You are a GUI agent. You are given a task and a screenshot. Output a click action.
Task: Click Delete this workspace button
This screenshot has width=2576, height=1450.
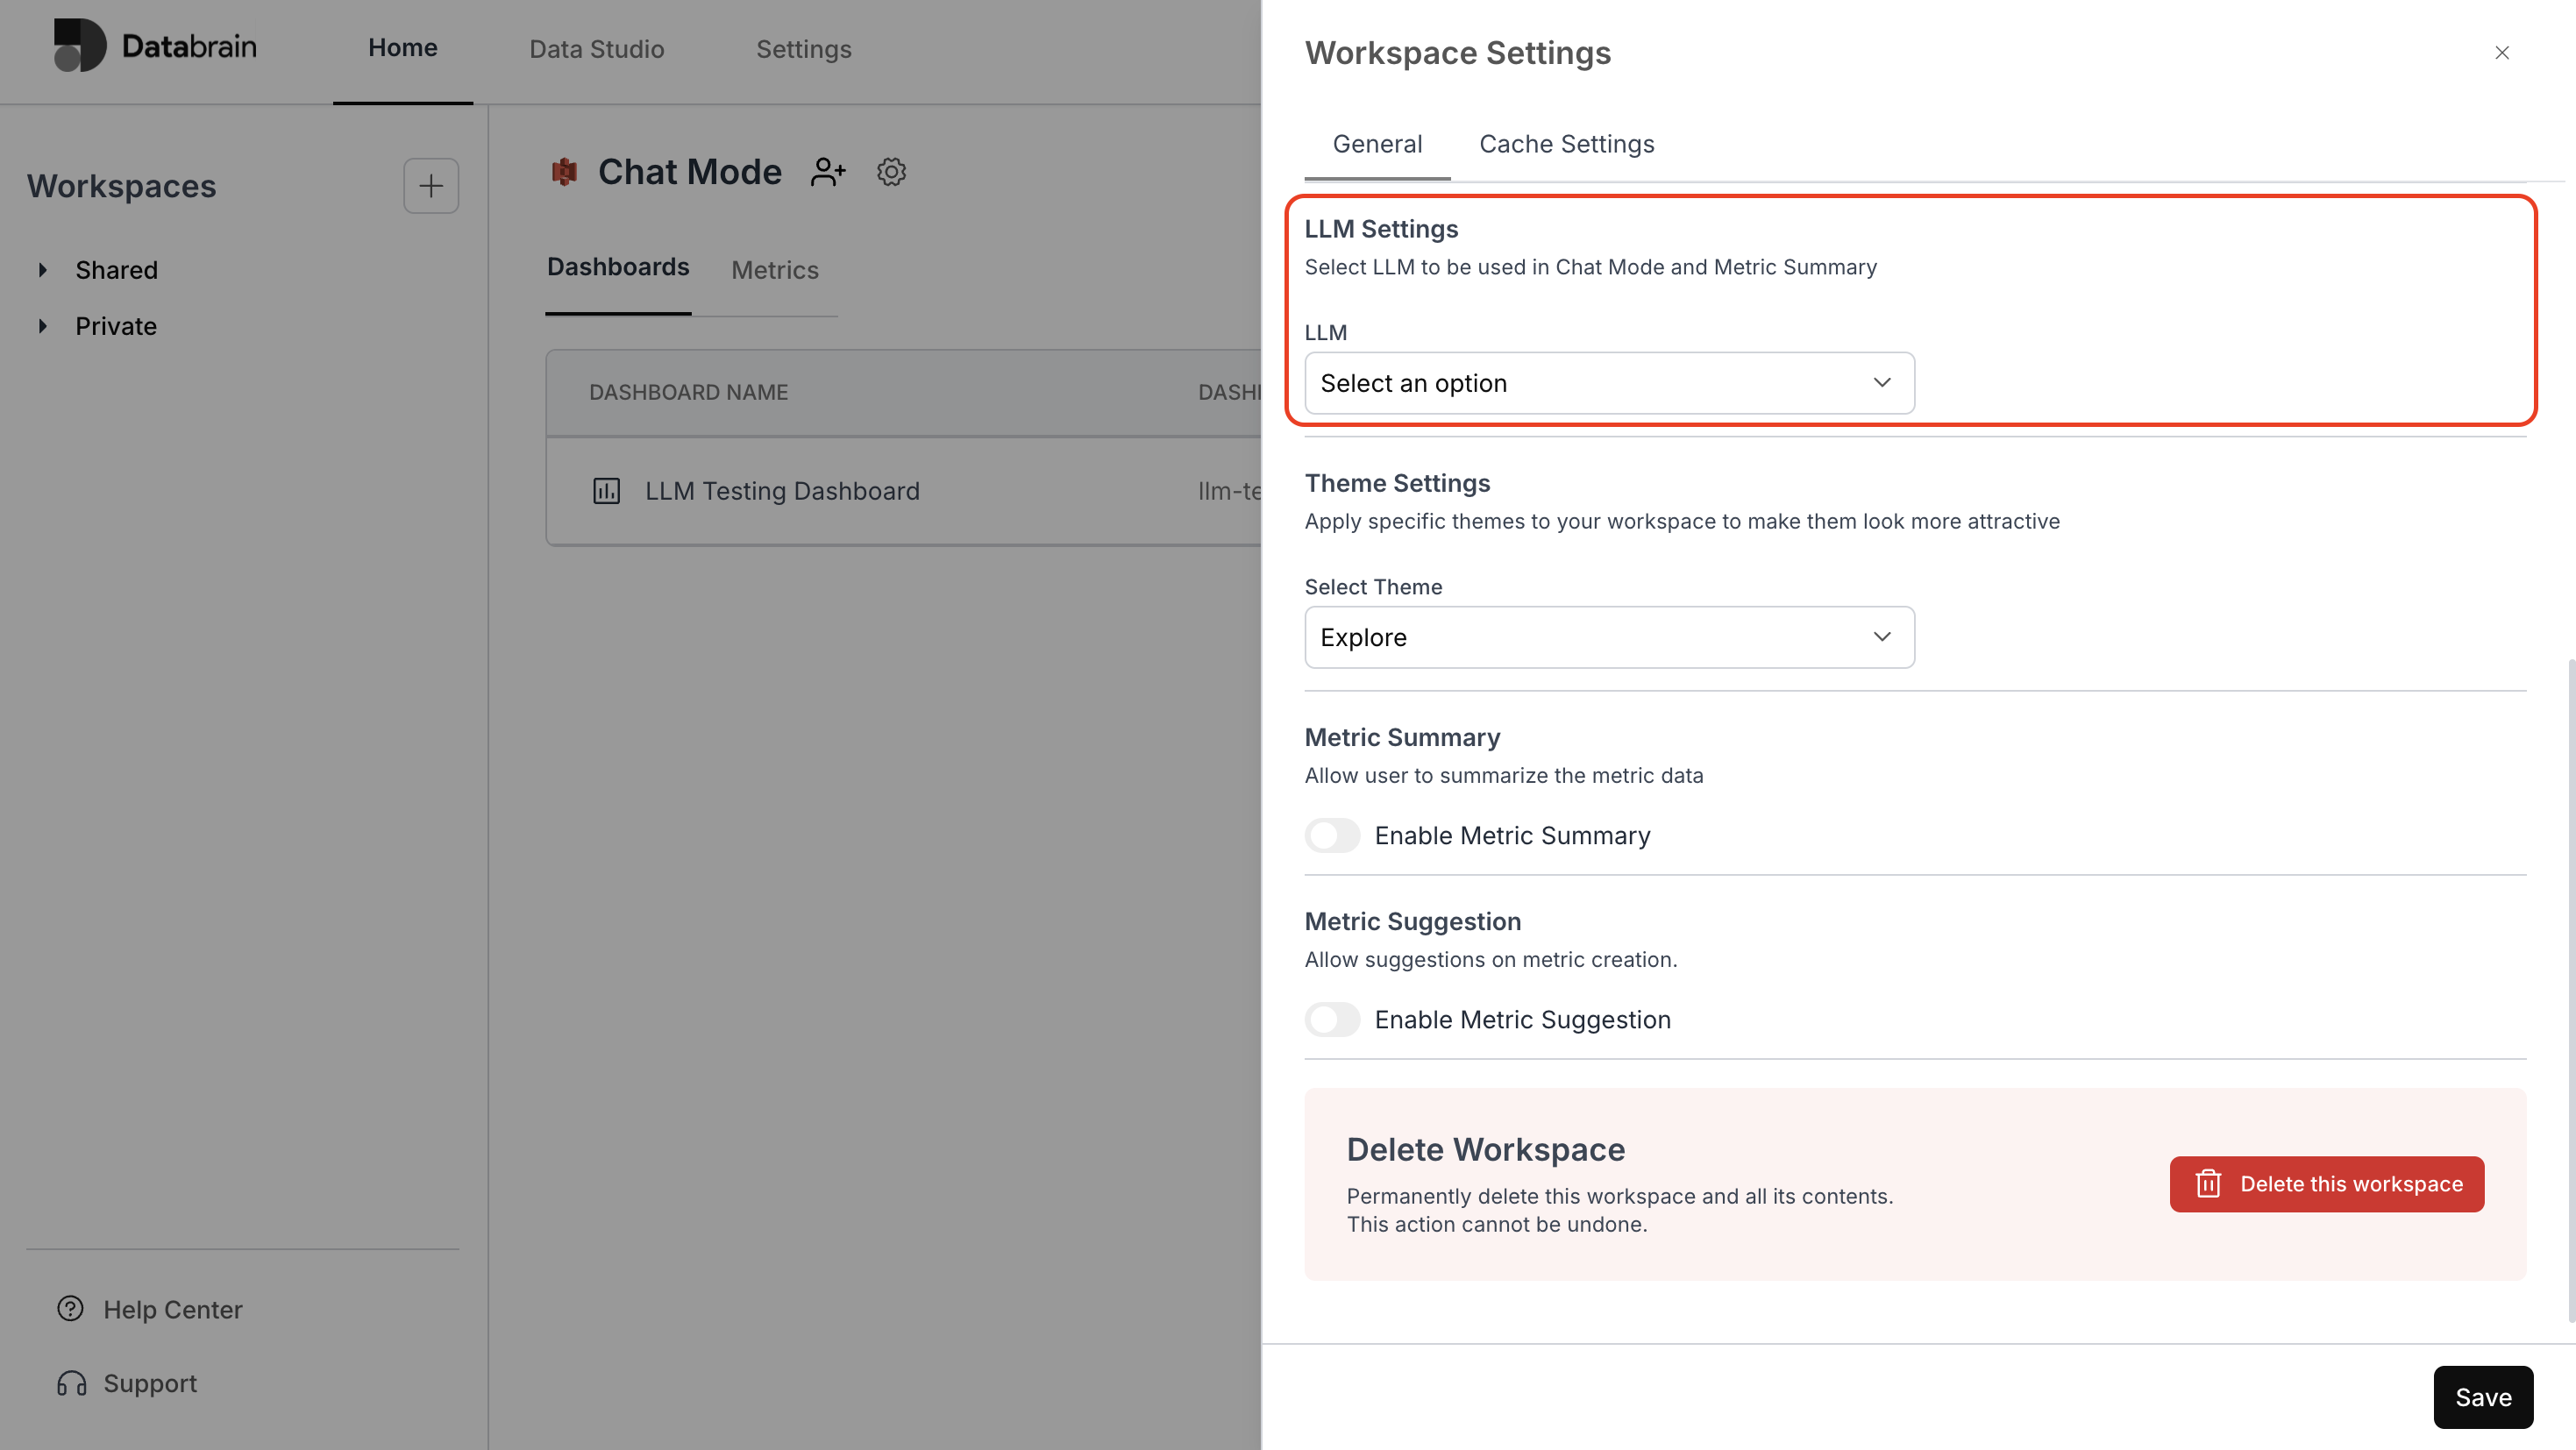coord(2326,1184)
